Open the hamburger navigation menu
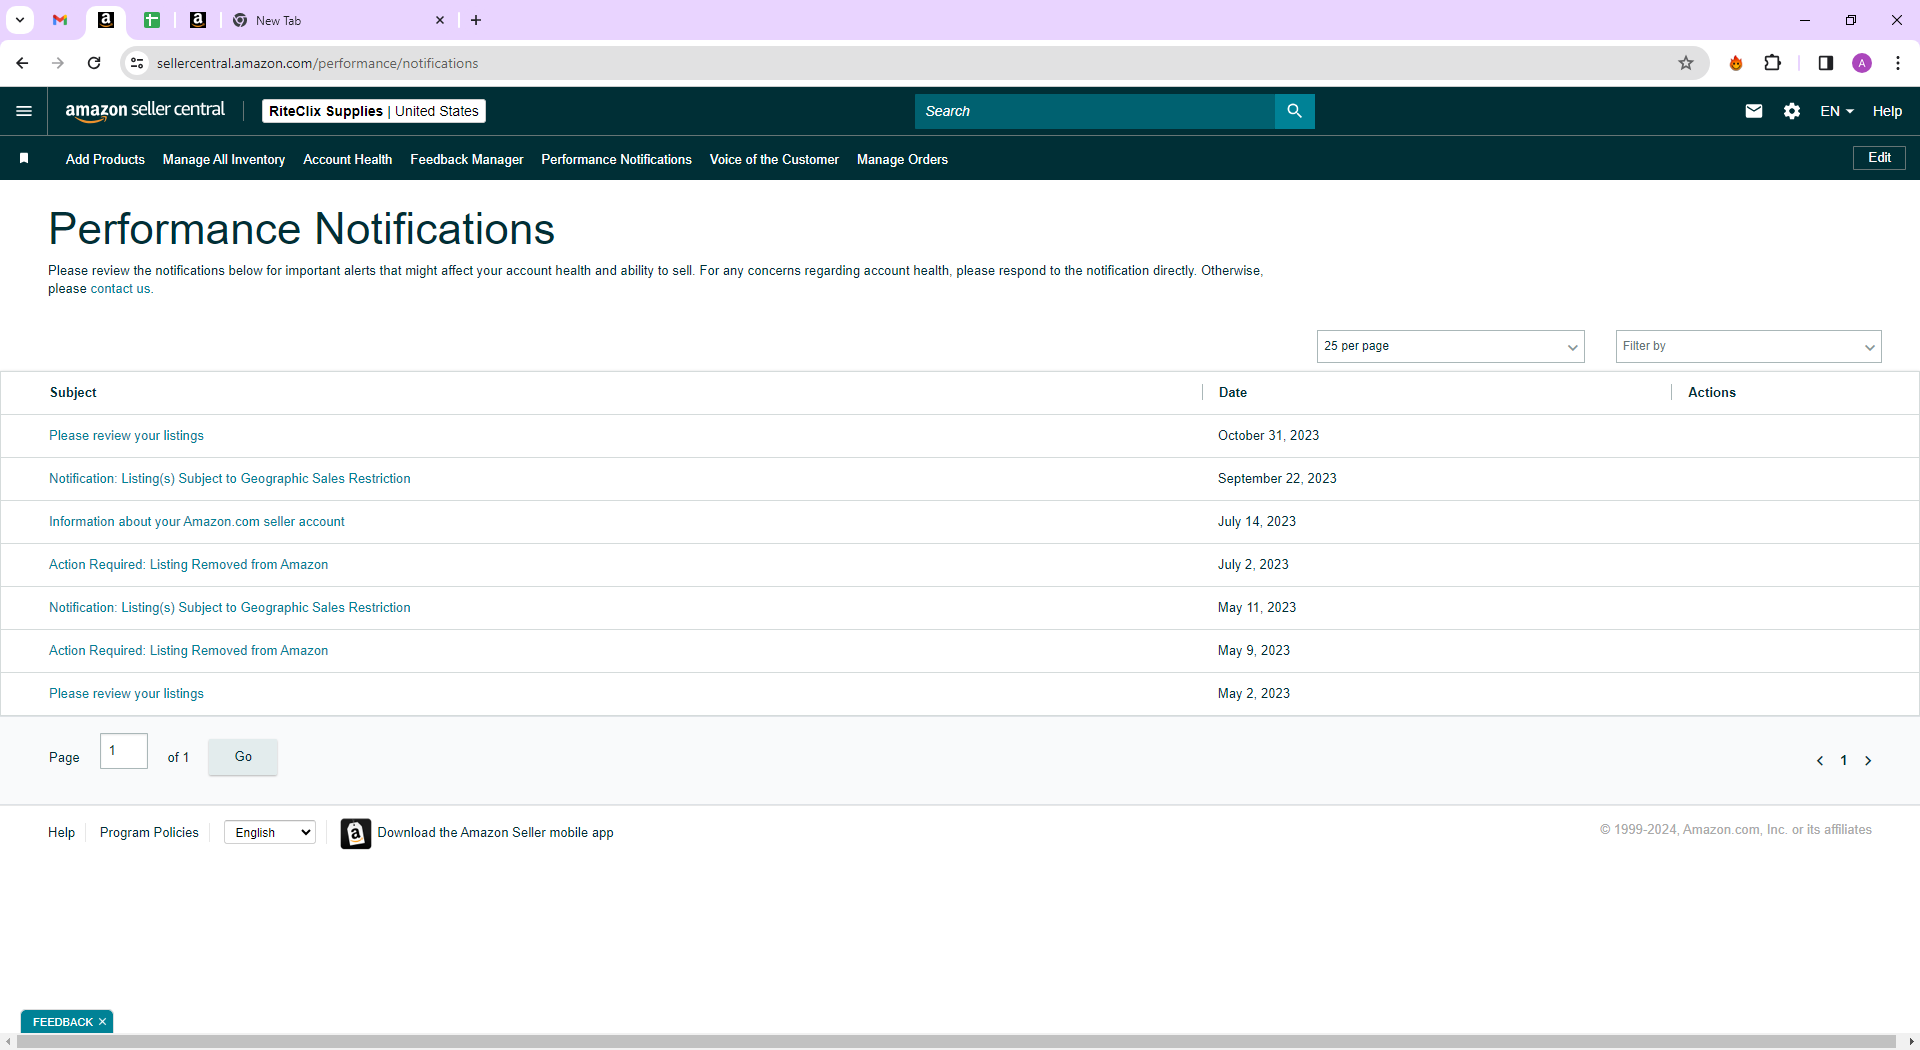The image size is (1920, 1050). click(x=24, y=111)
